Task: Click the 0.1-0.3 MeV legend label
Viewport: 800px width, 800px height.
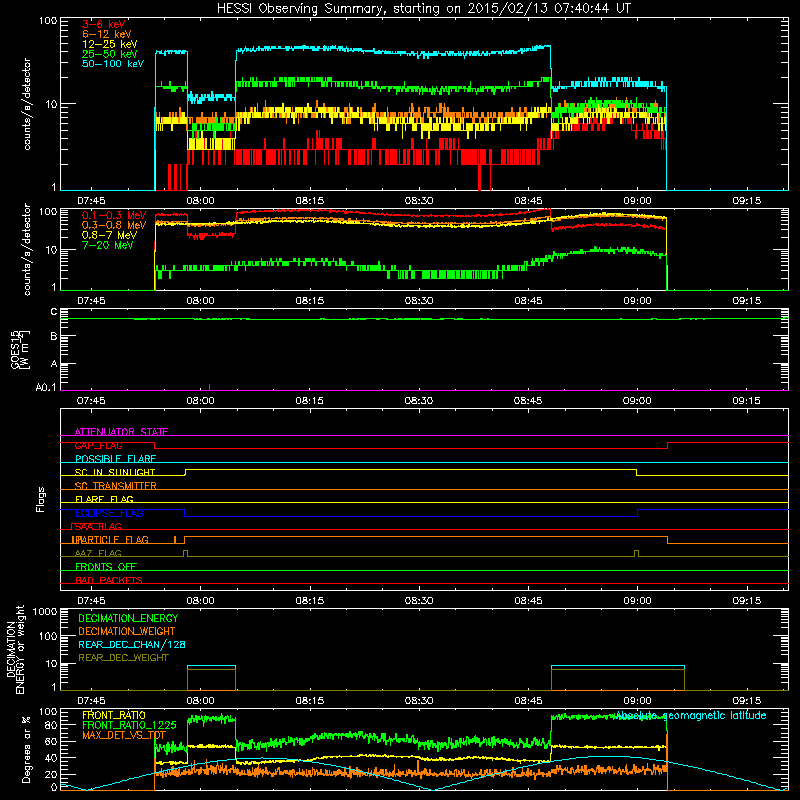Action: 114,215
